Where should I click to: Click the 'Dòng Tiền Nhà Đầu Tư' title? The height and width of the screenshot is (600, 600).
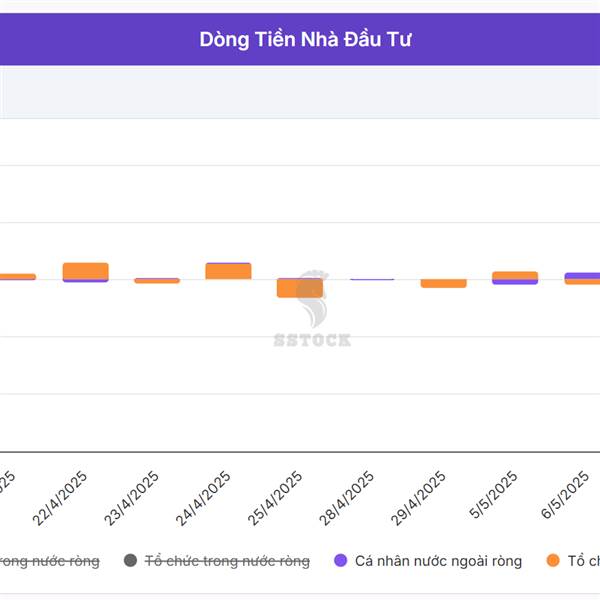(x=305, y=39)
